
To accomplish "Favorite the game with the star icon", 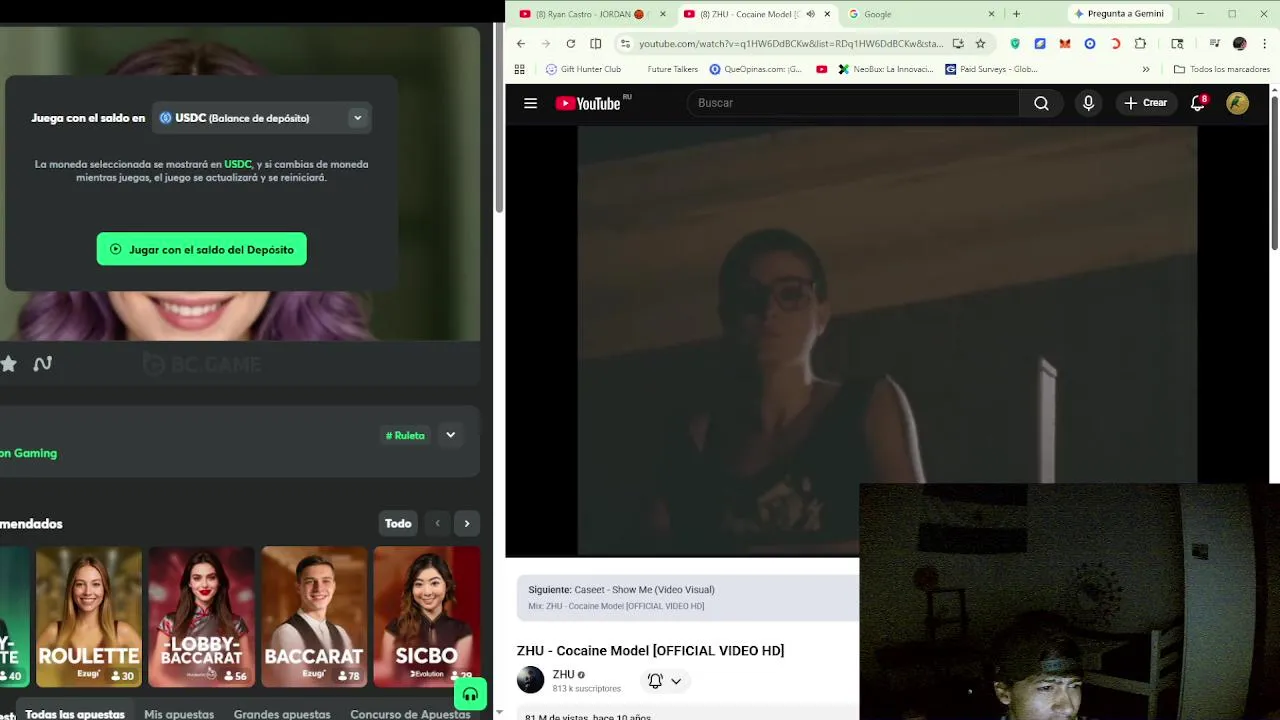I will tap(9, 364).
